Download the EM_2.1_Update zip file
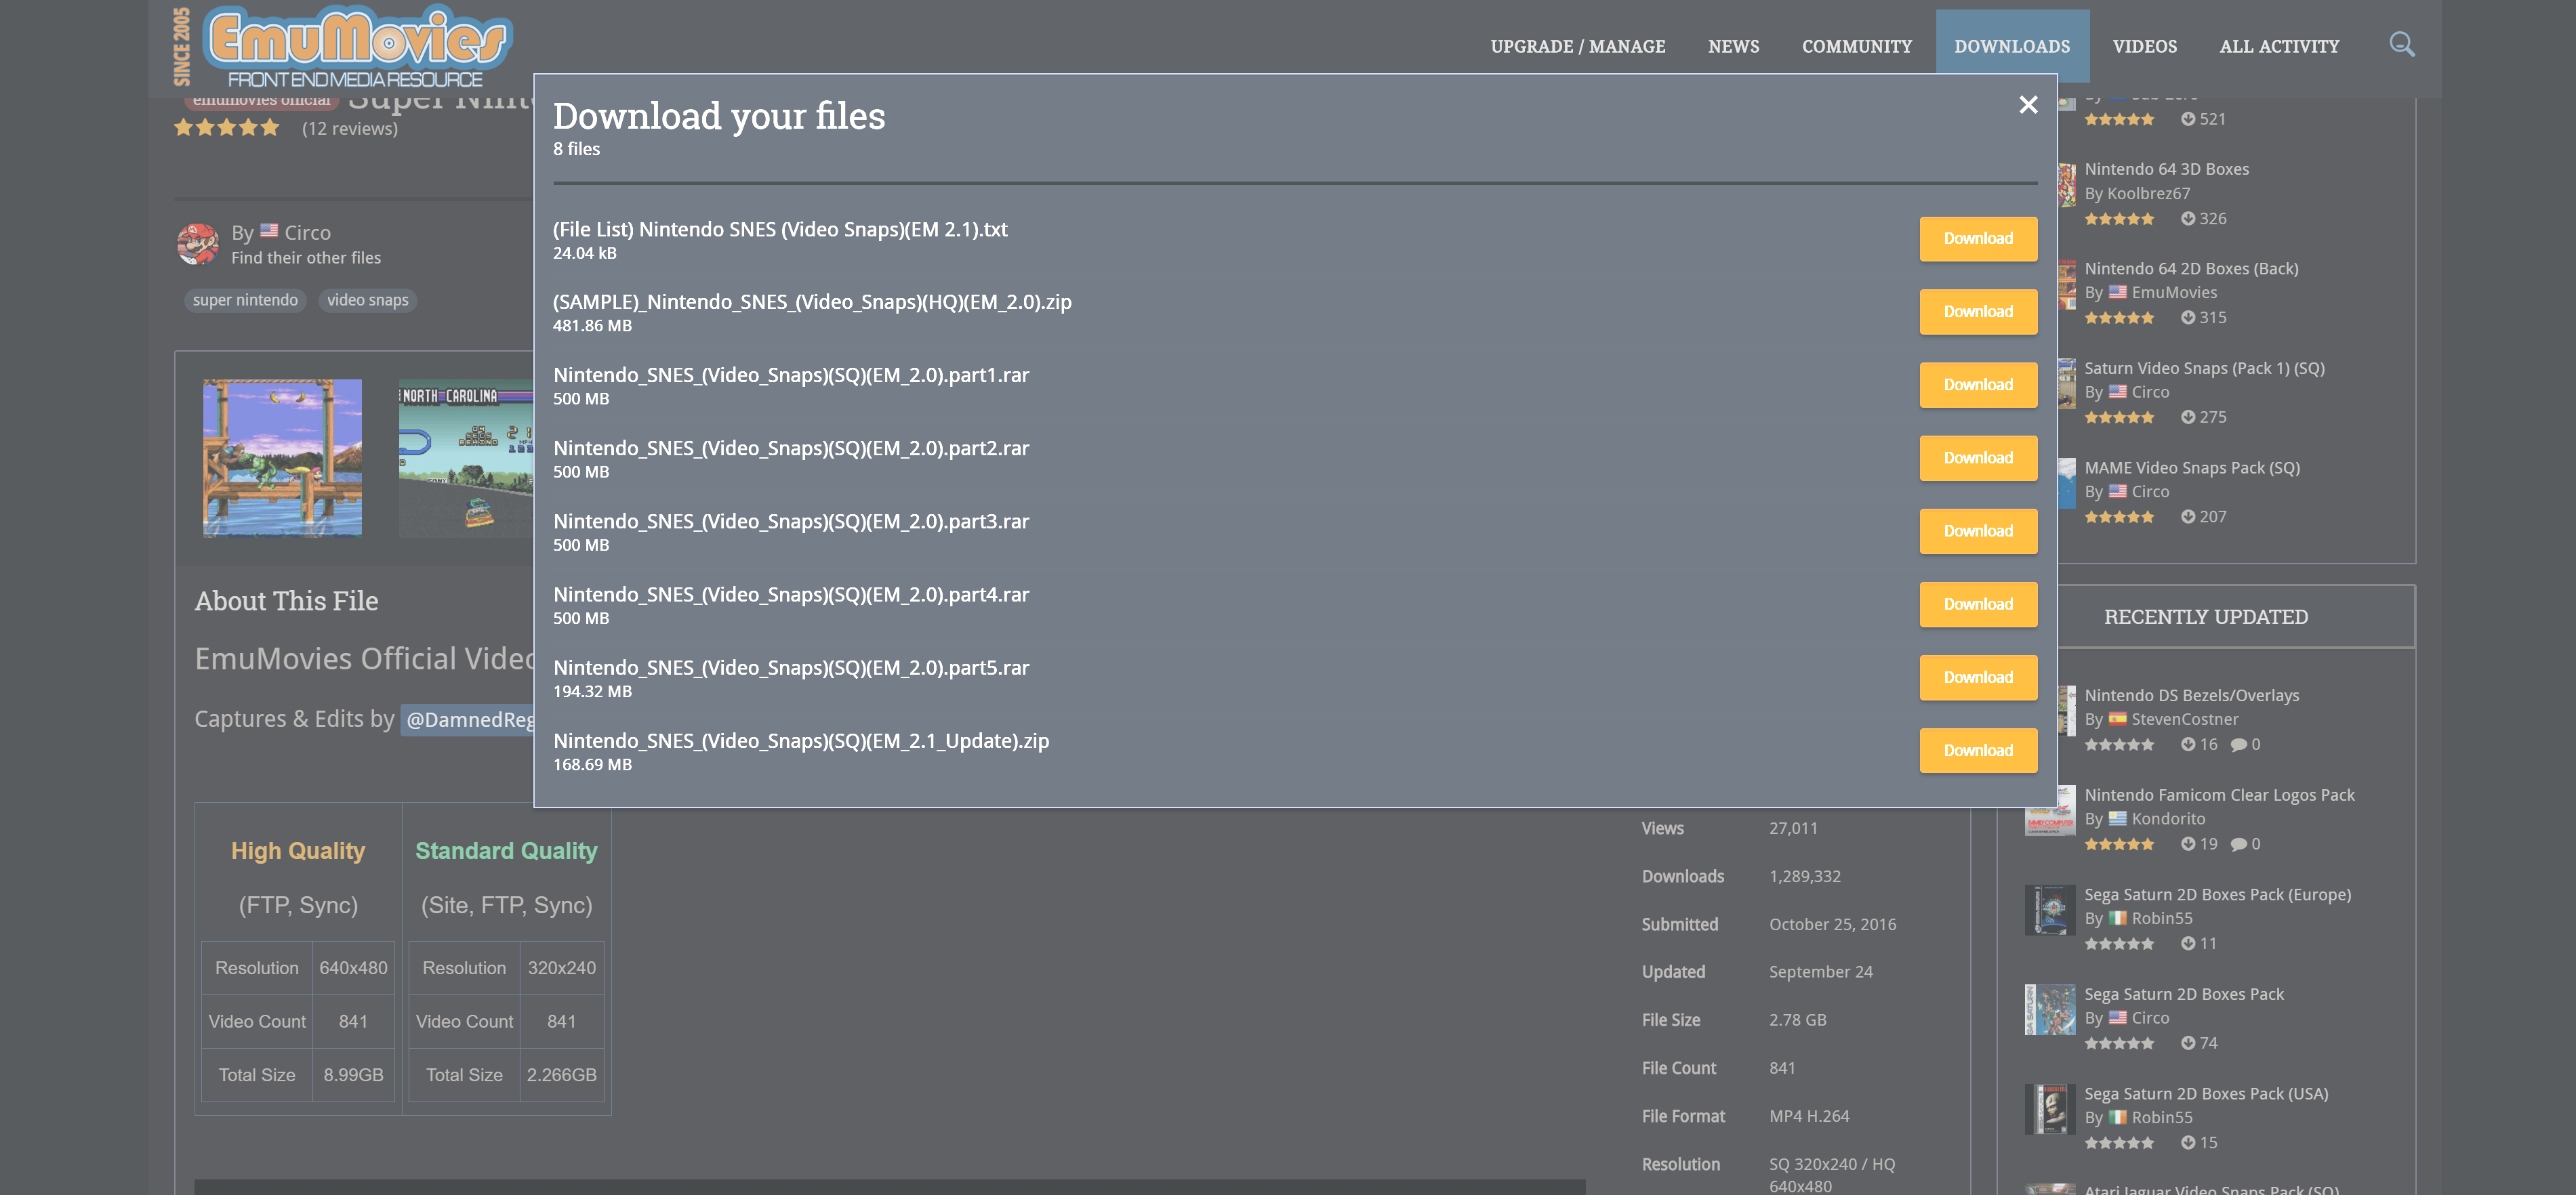Screen dimensions: 2576x1195 pyautogui.click(x=1977, y=751)
